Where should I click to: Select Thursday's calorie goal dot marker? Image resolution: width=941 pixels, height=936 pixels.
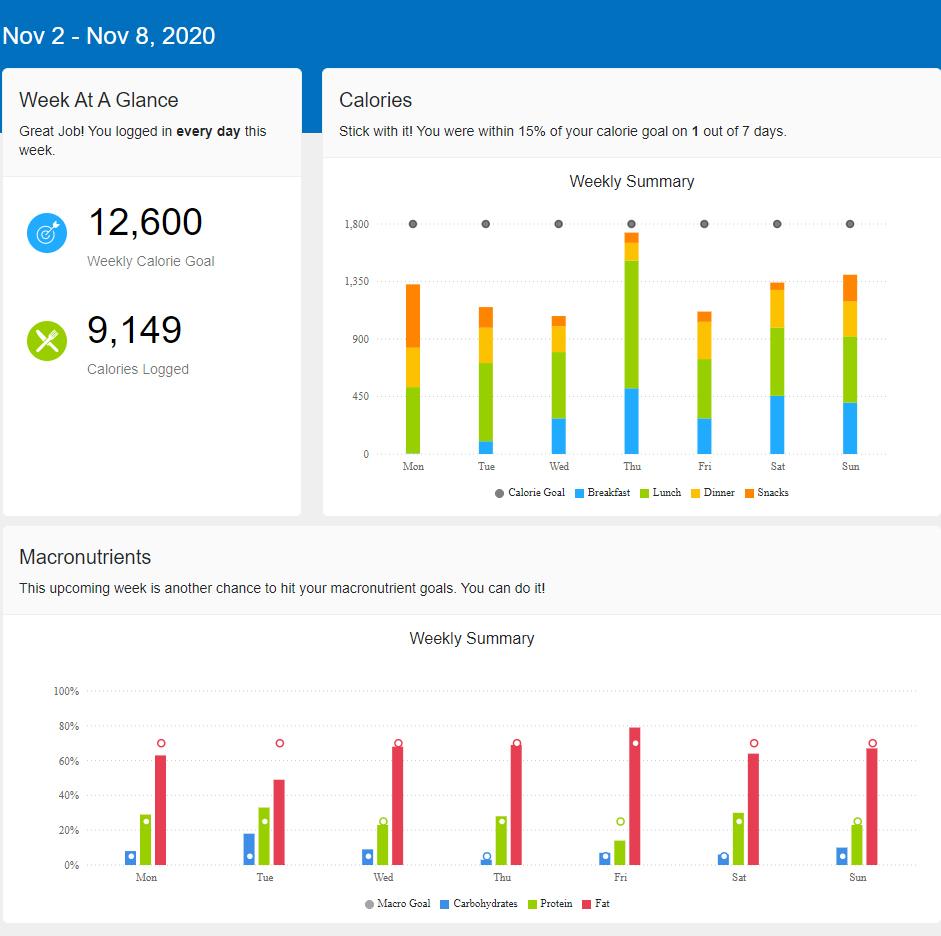click(632, 224)
